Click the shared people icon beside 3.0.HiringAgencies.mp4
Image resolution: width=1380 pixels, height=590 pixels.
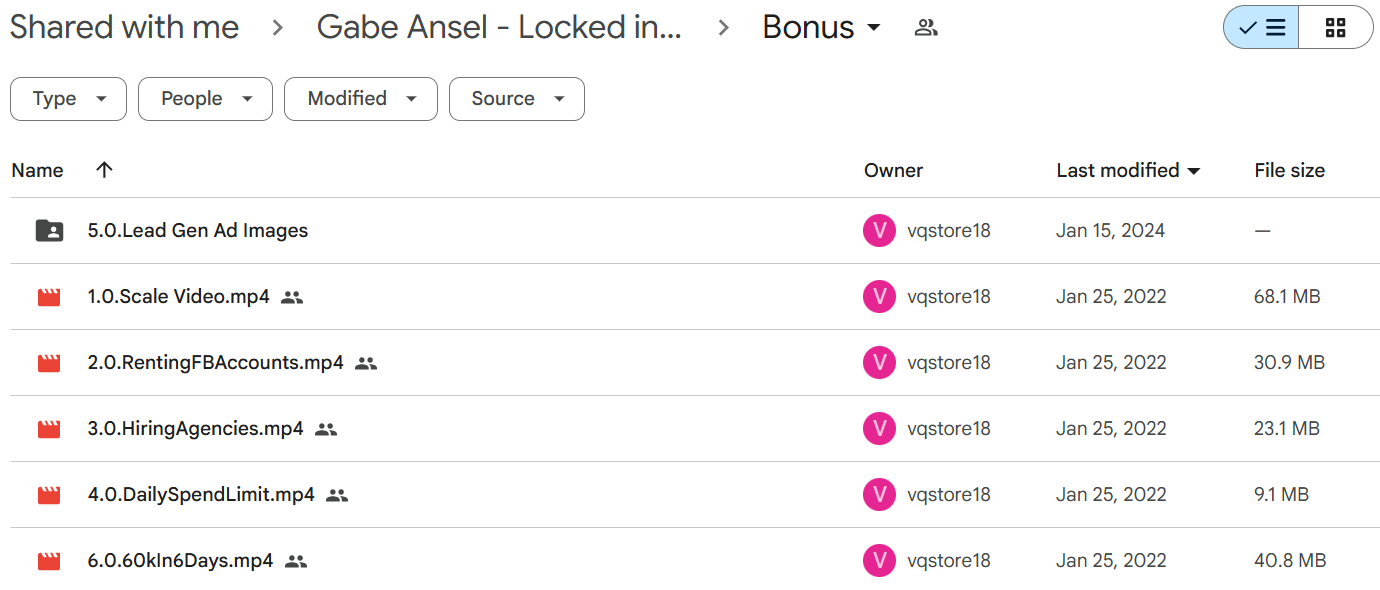tap(326, 429)
